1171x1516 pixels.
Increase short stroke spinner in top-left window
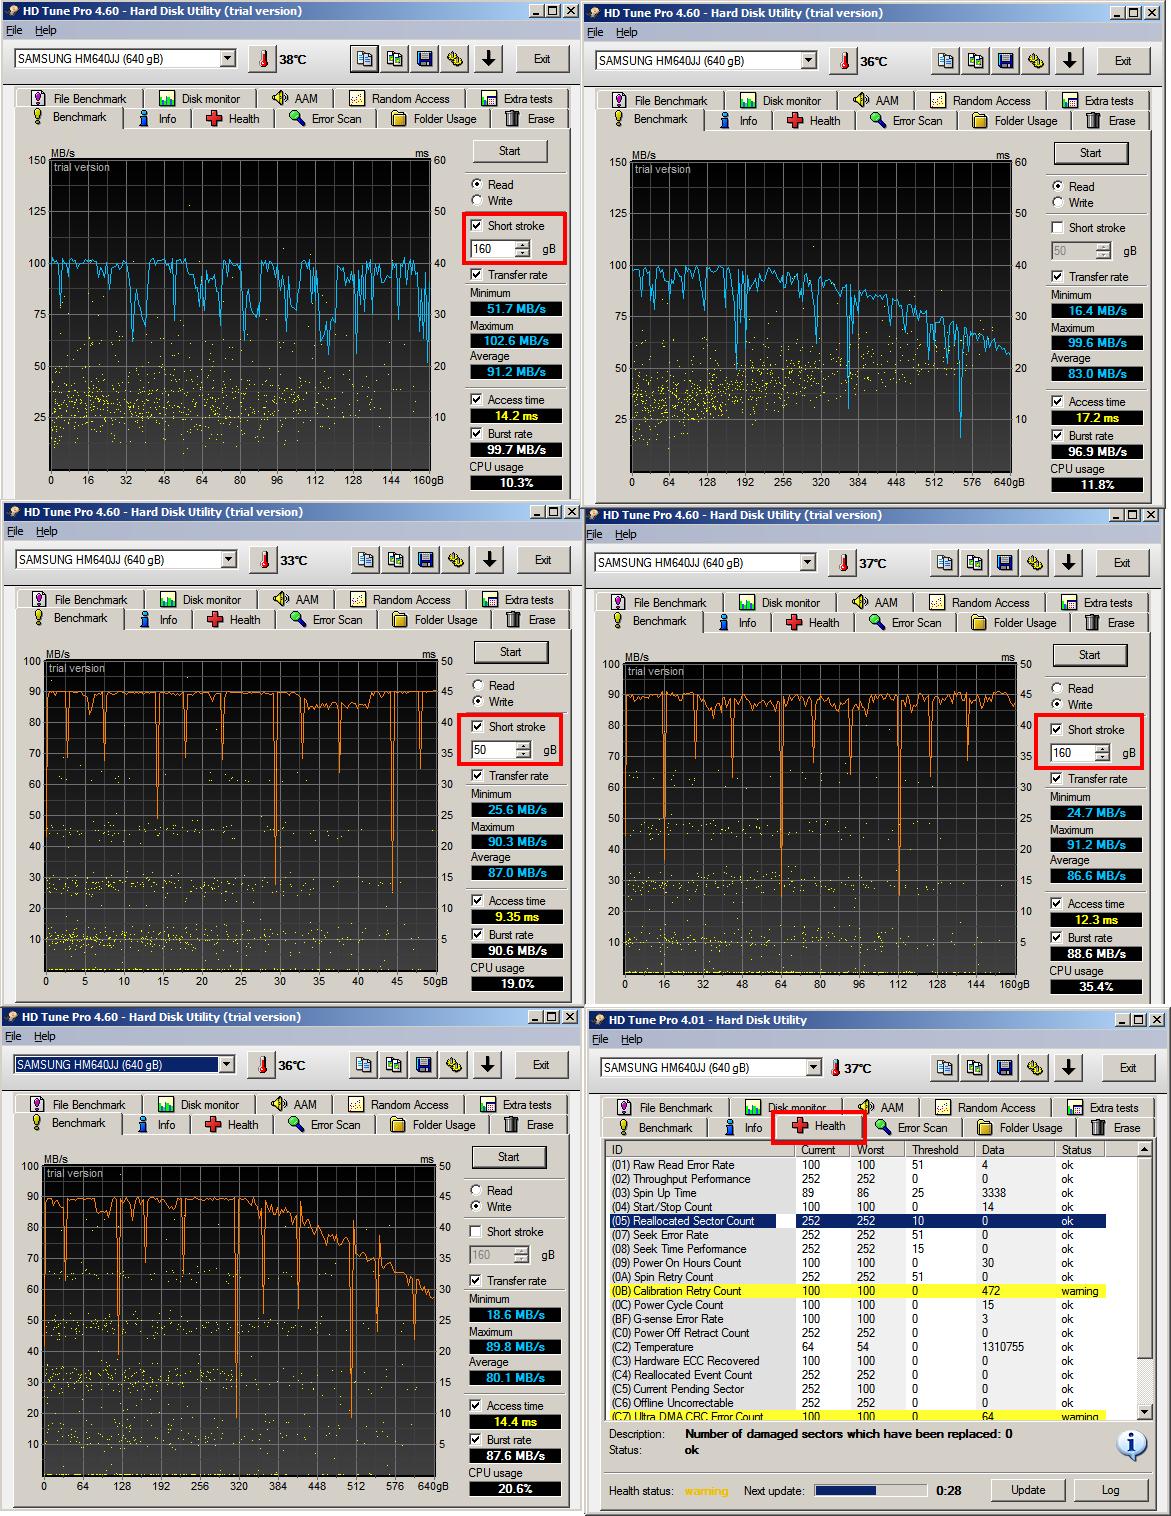coord(522,245)
